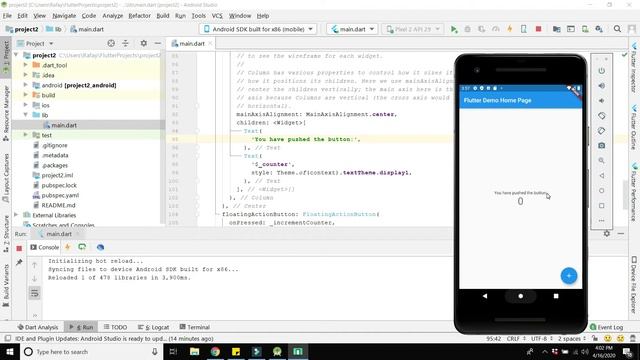Open the AVD Manager icon
Viewport: 640px width, 360px height.
(x=585, y=29)
